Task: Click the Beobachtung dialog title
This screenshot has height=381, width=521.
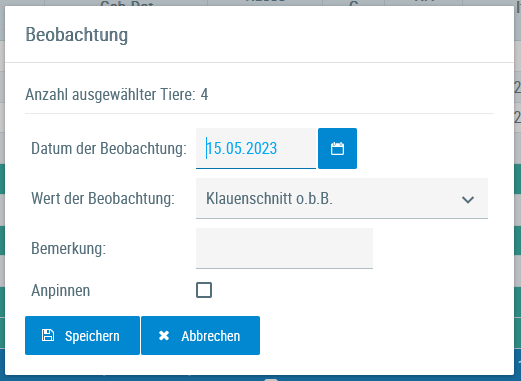Action: point(77,34)
